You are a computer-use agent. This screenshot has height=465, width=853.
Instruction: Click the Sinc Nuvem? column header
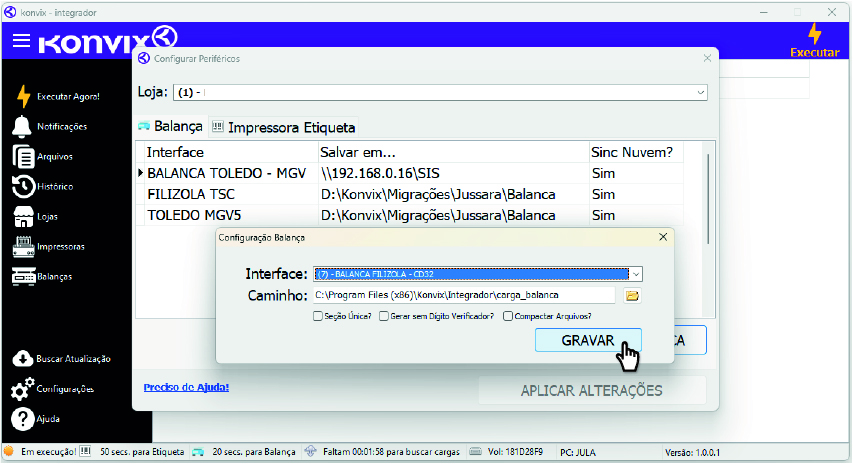point(636,152)
